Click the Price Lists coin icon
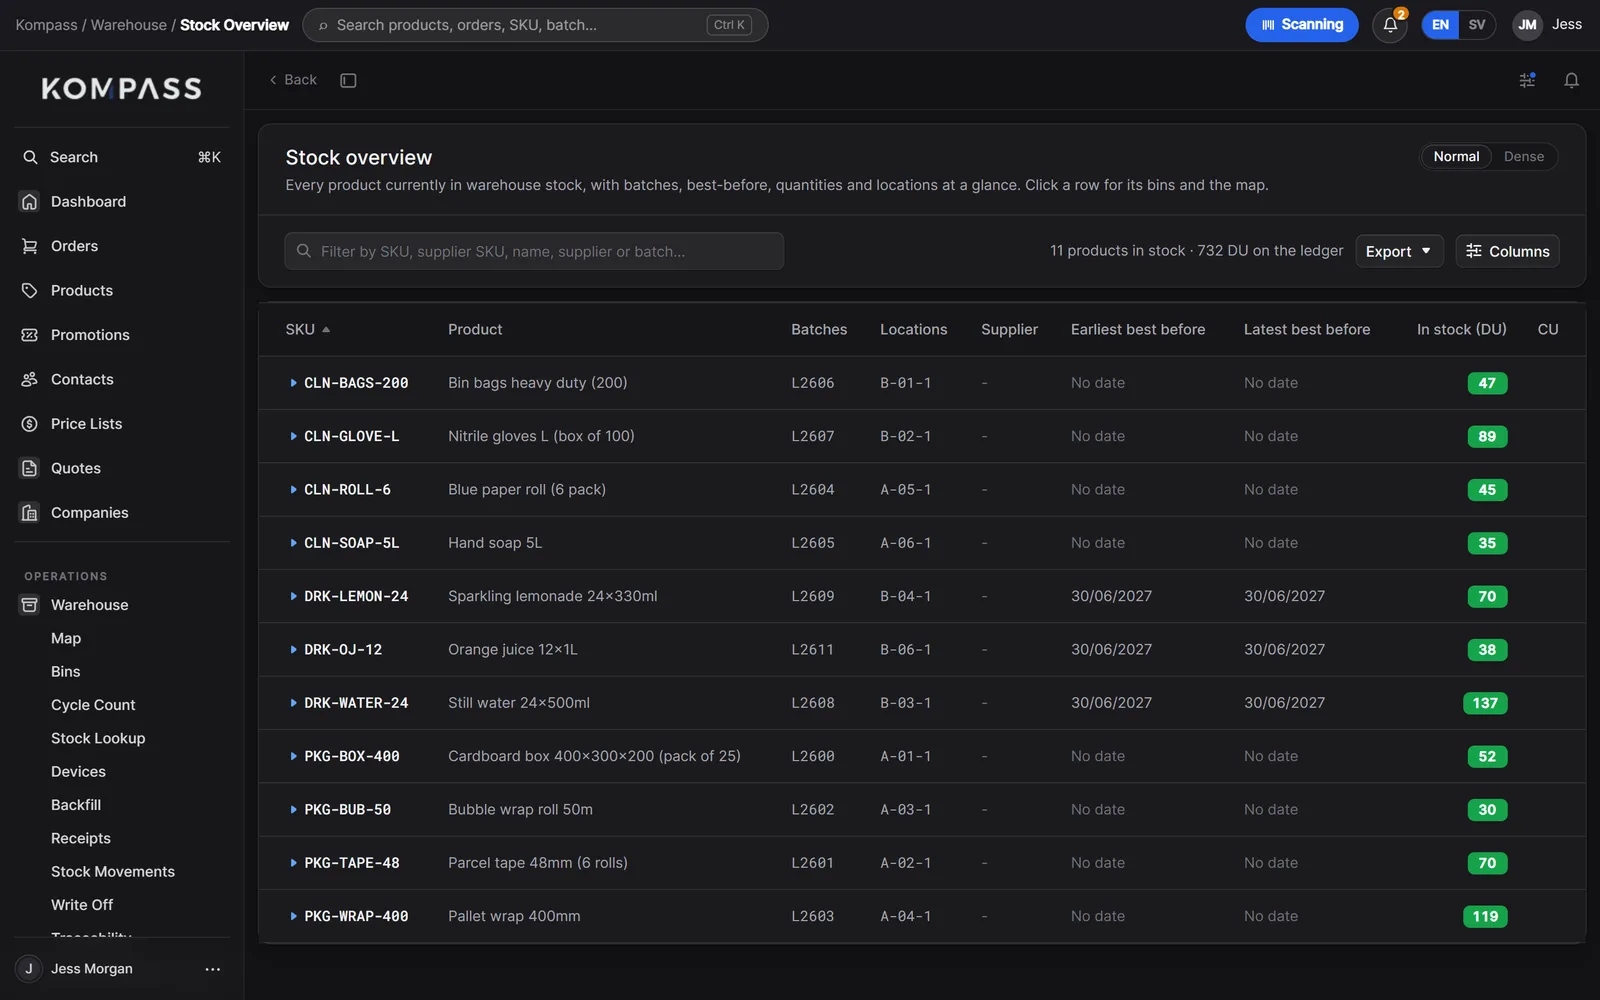 [30, 424]
